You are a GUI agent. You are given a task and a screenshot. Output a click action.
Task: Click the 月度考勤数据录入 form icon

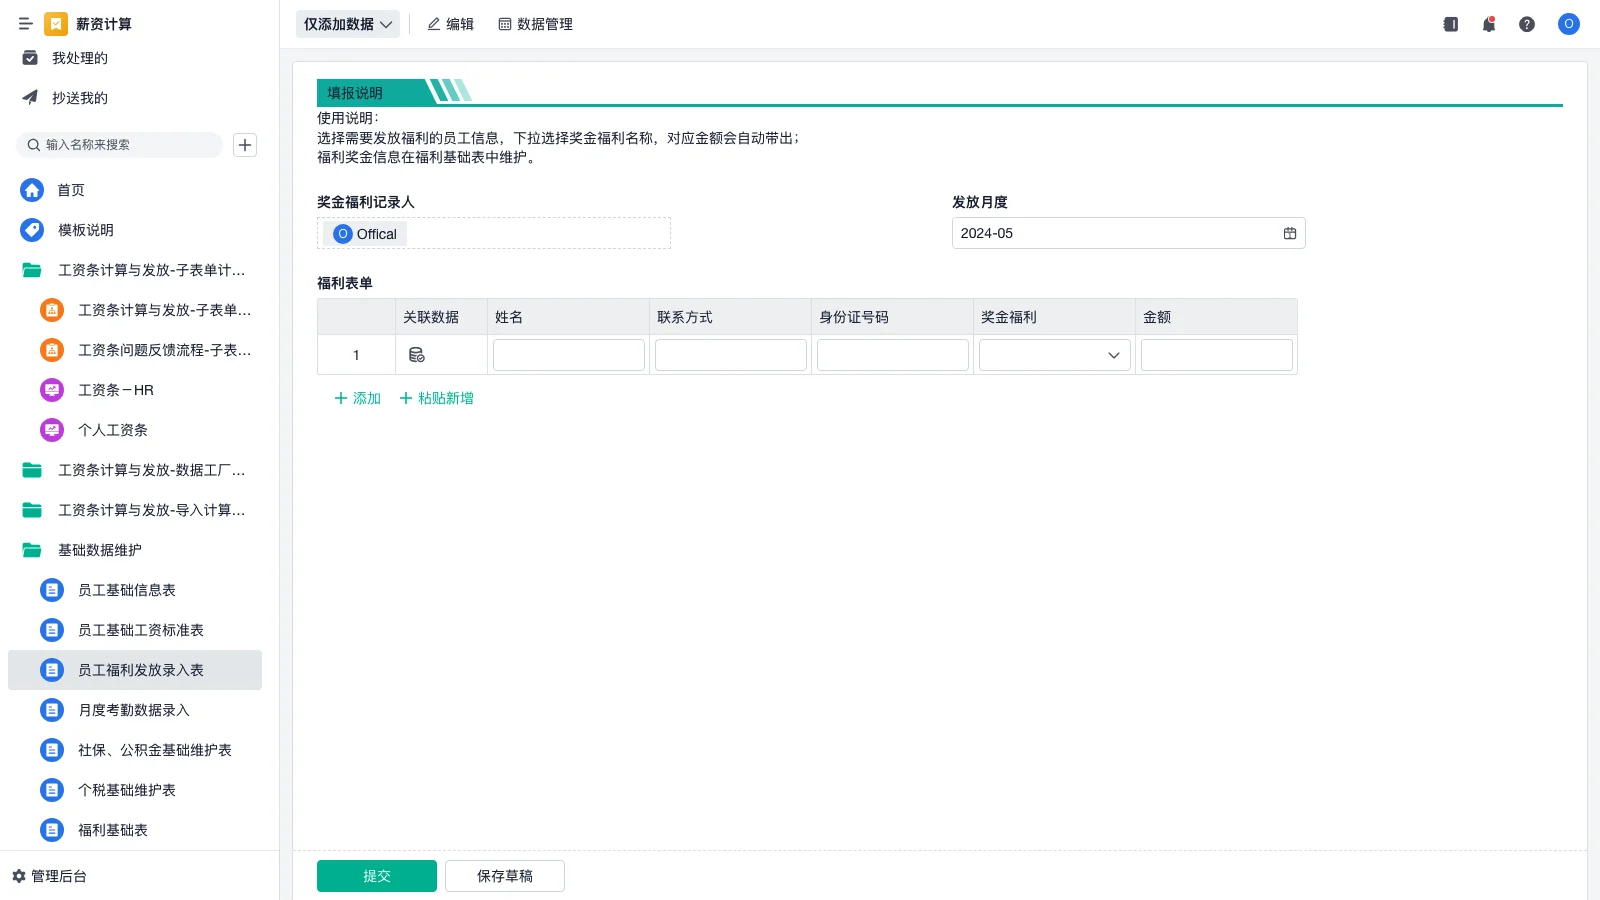coord(52,710)
